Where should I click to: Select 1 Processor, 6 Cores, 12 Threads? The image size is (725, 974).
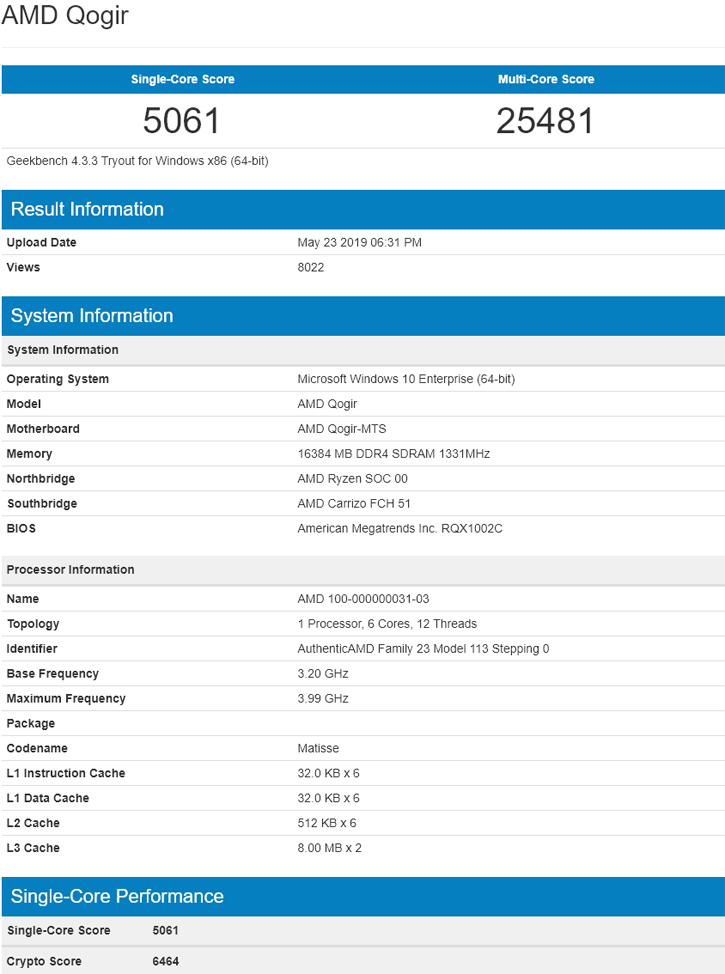pyautogui.click(x=386, y=624)
